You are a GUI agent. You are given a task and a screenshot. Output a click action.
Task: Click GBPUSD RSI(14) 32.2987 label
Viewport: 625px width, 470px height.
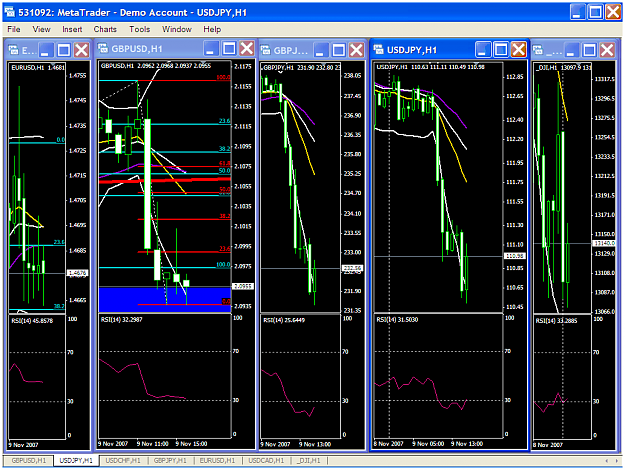(121, 319)
